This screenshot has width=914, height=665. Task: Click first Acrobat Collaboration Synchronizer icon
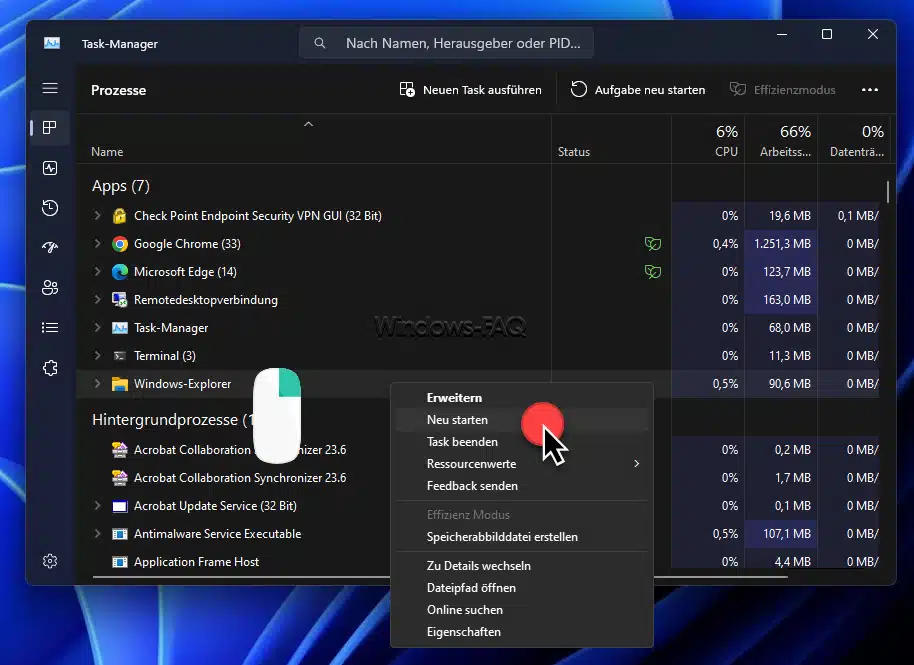pos(119,450)
